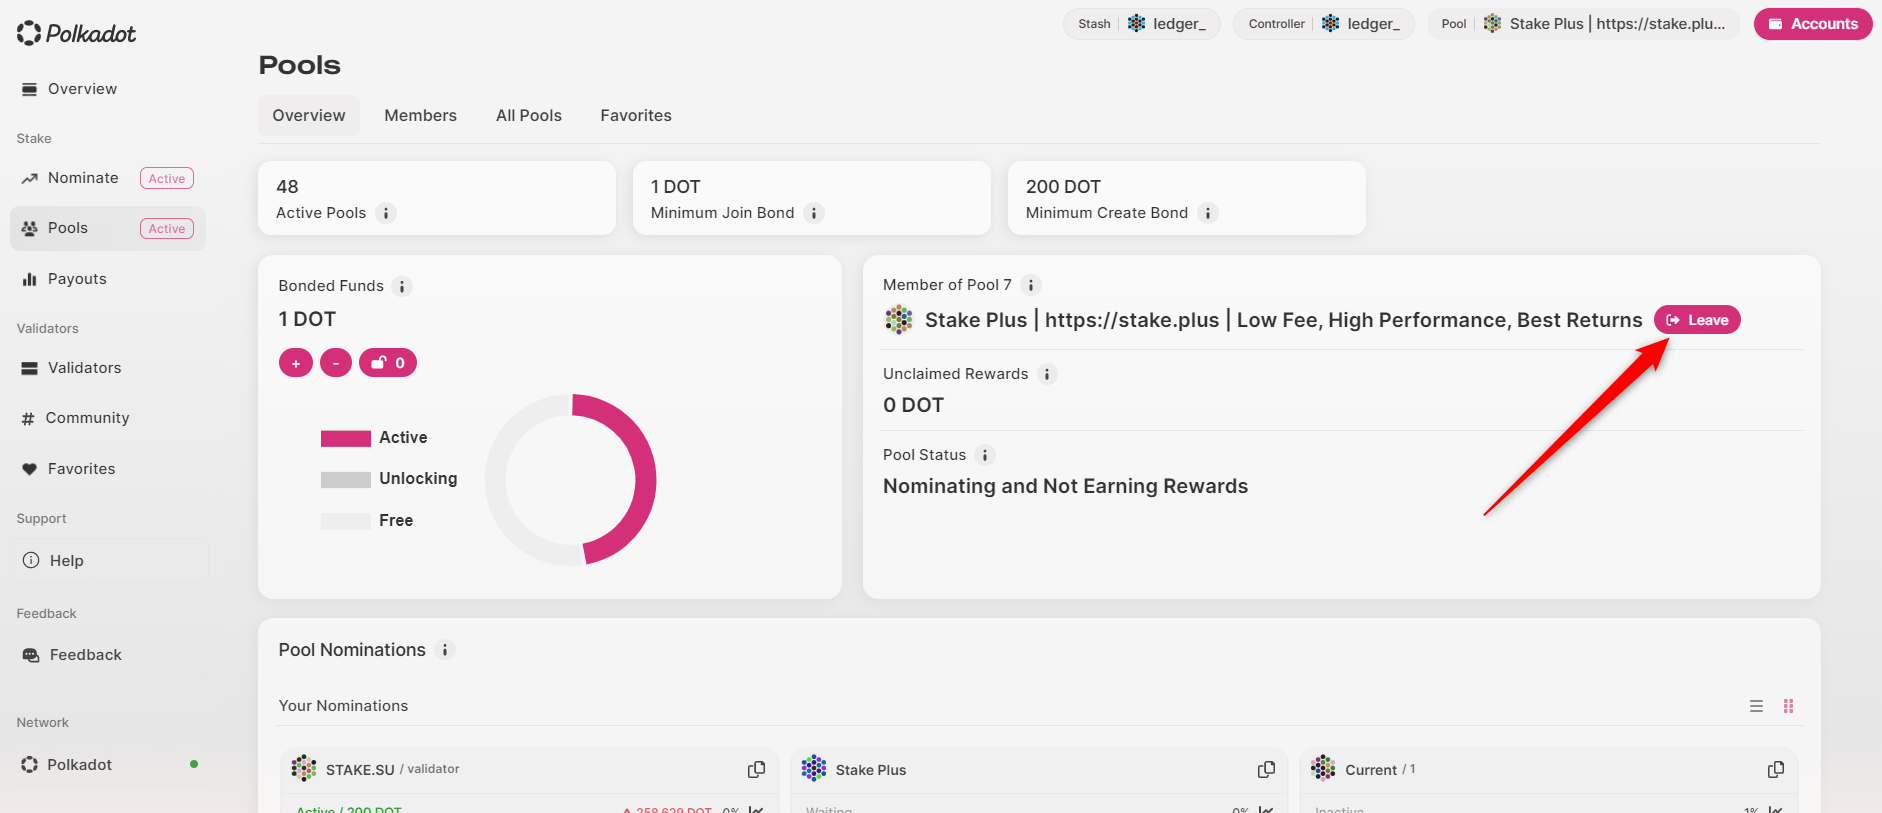The width and height of the screenshot is (1882, 813).
Task: Click the heart icon beside Favorites
Action: (x=29, y=469)
